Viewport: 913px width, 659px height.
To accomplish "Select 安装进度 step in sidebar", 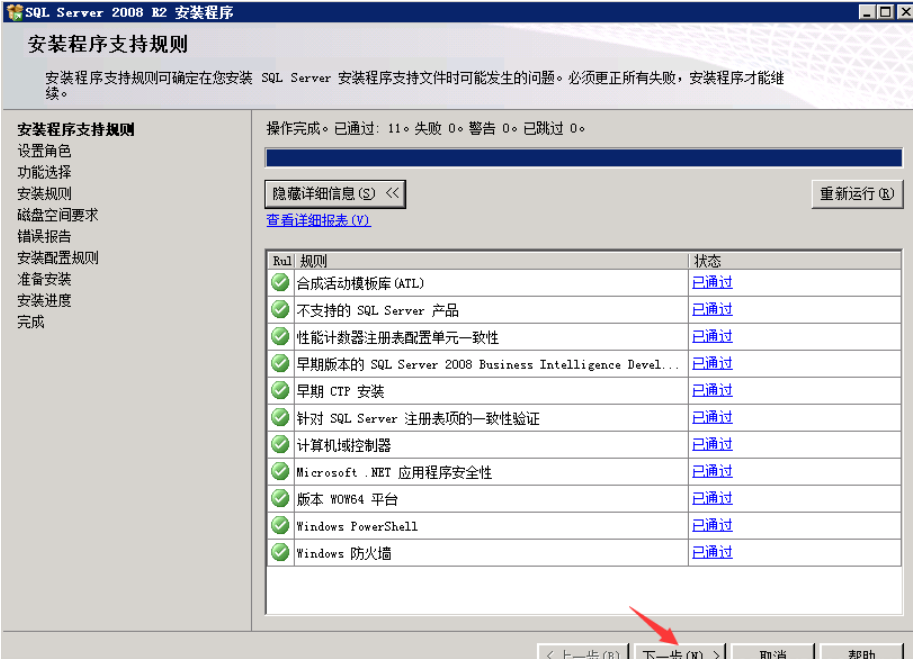I will [x=44, y=300].
